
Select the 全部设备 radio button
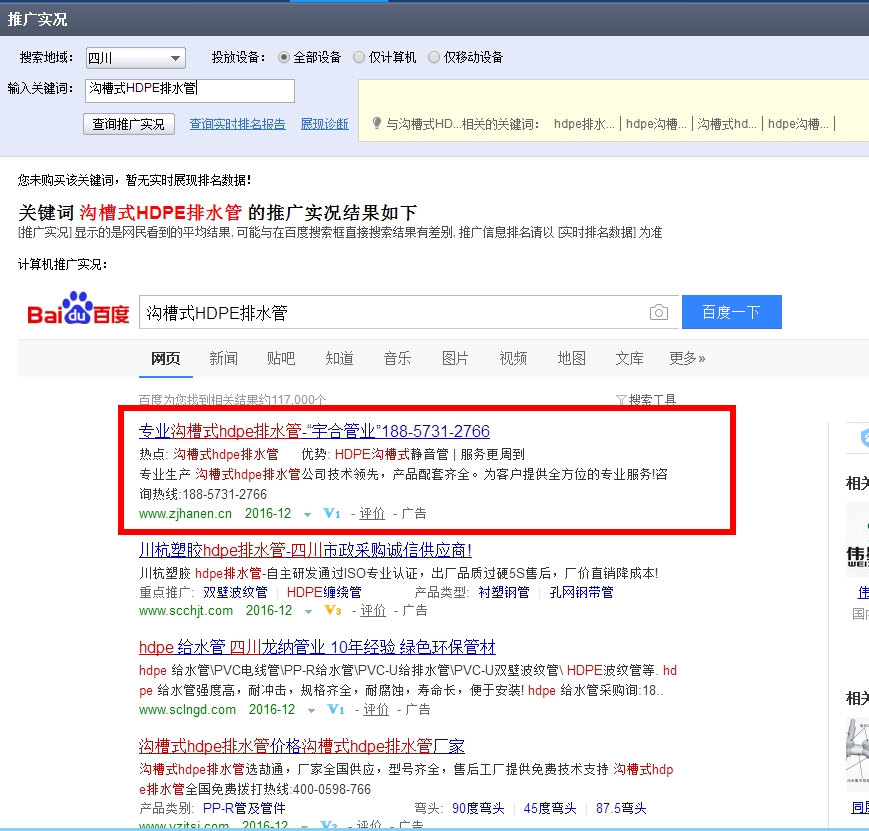[284, 58]
